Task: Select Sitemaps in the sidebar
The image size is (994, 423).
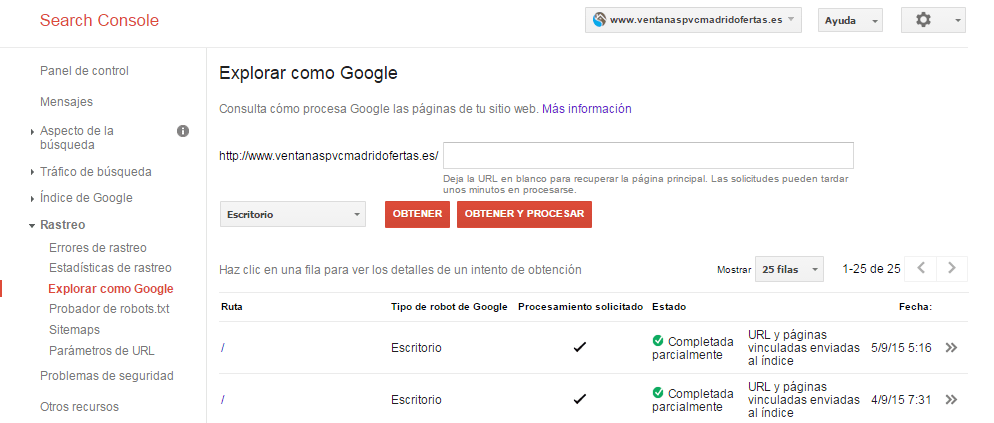Action: click(74, 330)
